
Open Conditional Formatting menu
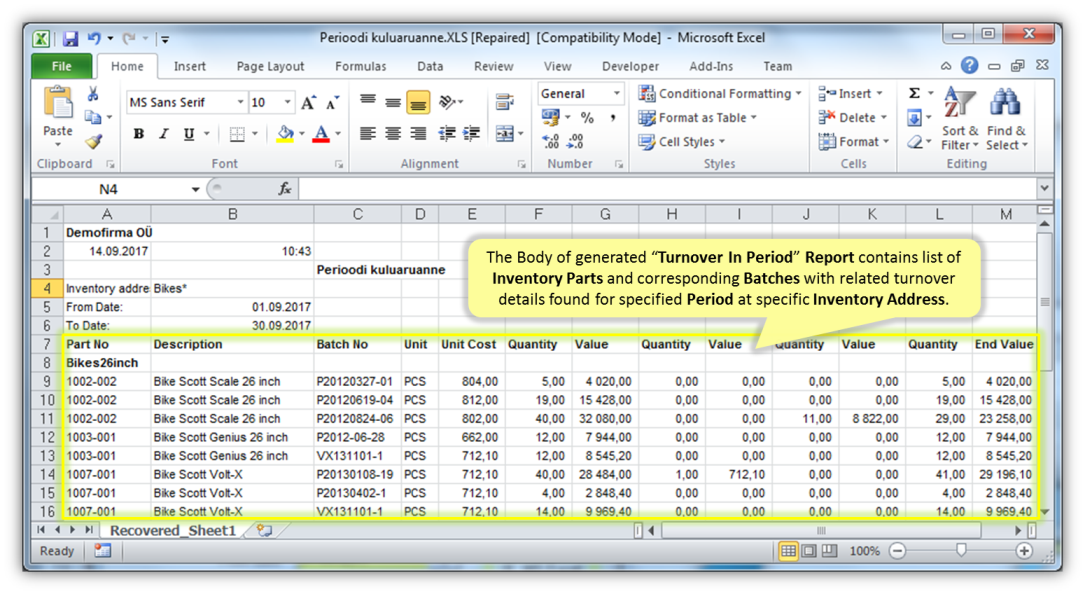(720, 93)
